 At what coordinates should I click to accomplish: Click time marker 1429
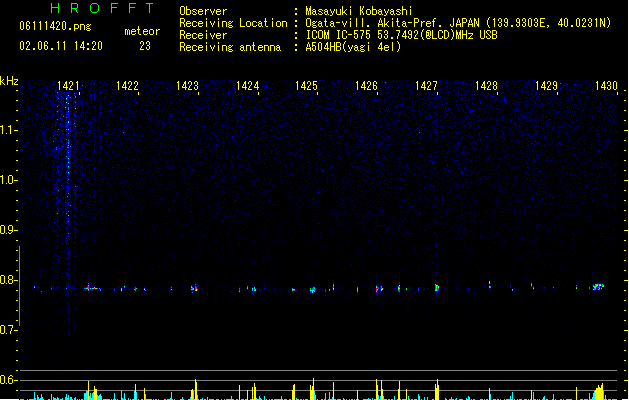tap(546, 86)
